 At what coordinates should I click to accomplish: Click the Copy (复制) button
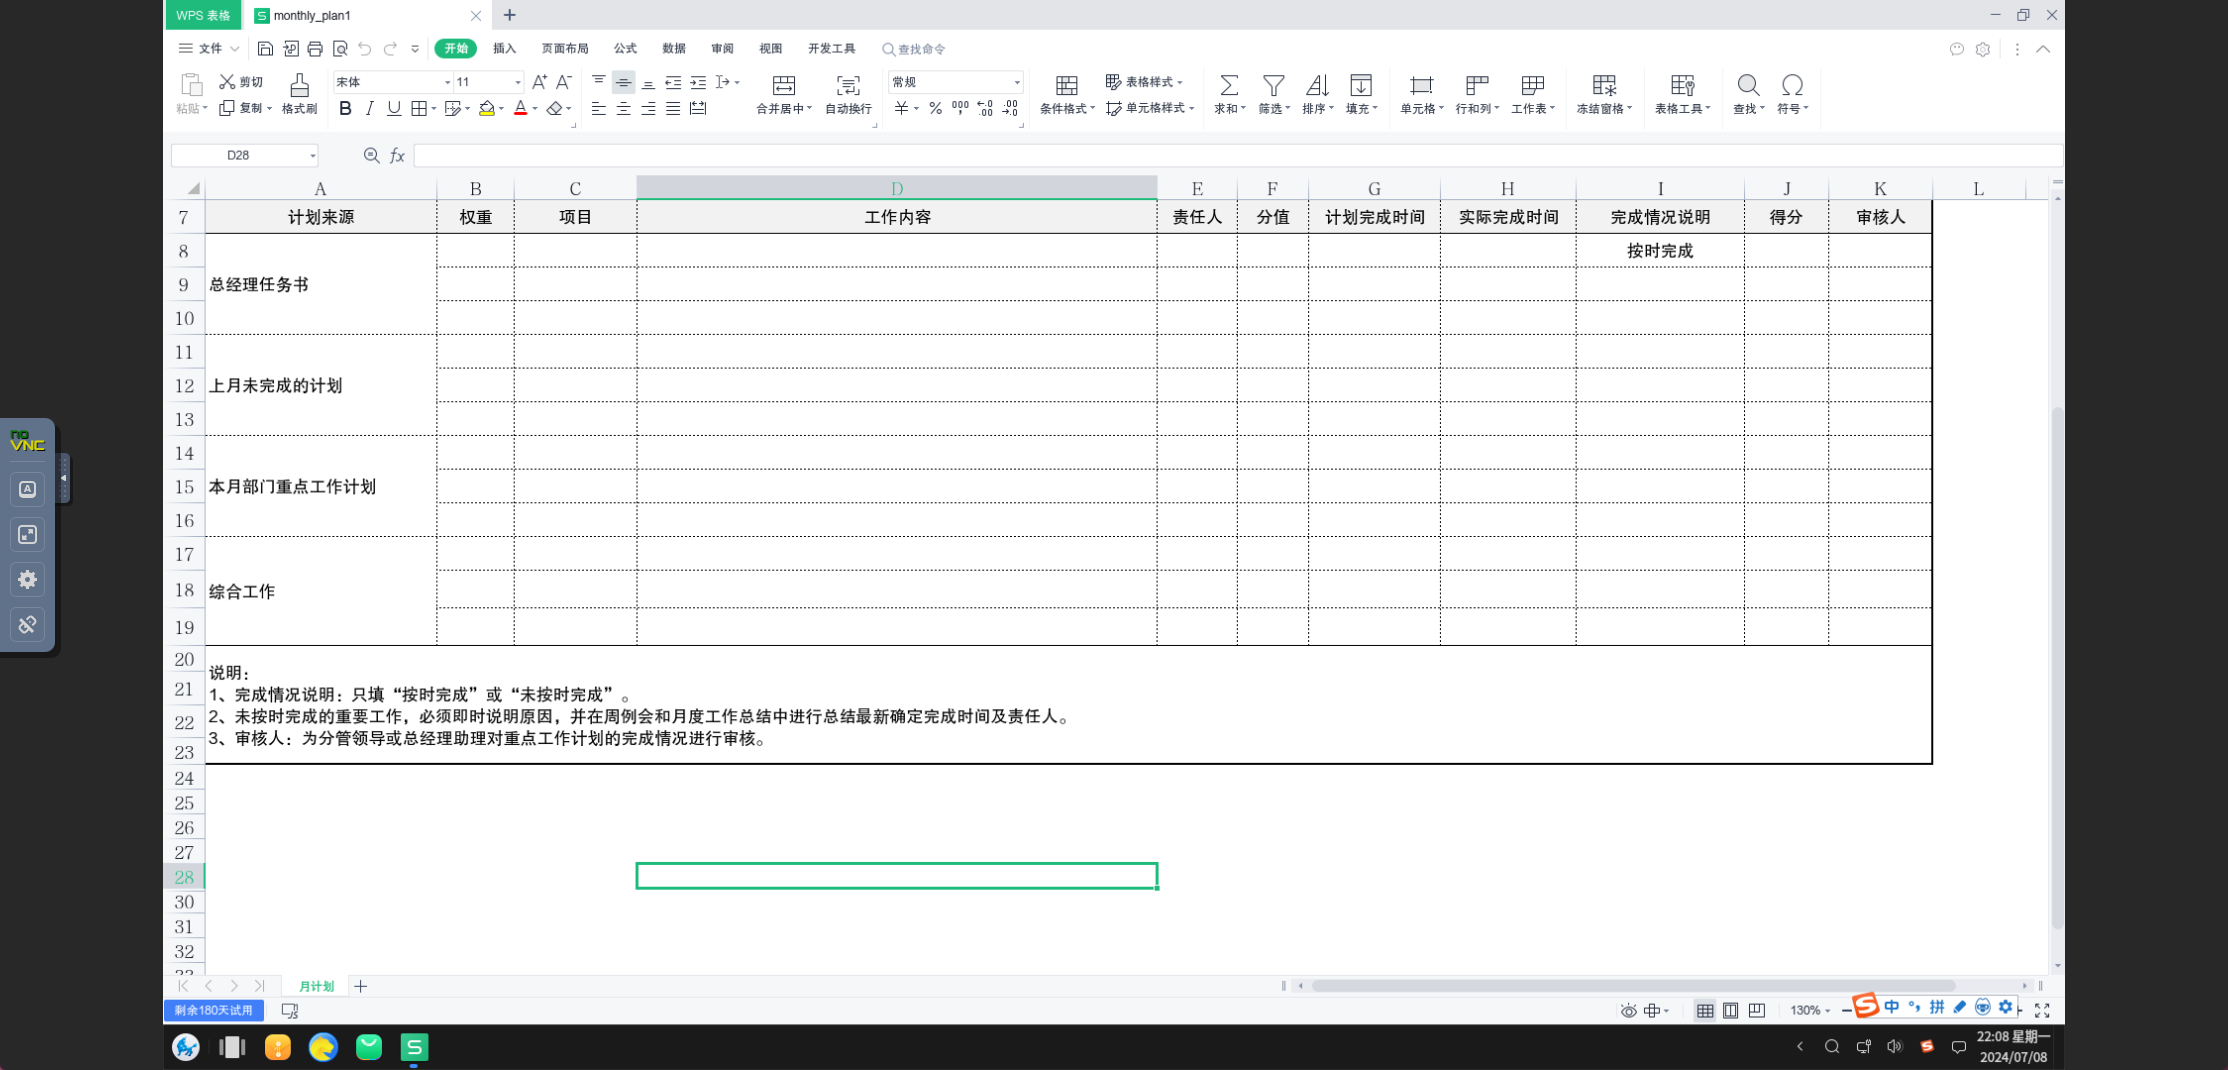tap(244, 108)
